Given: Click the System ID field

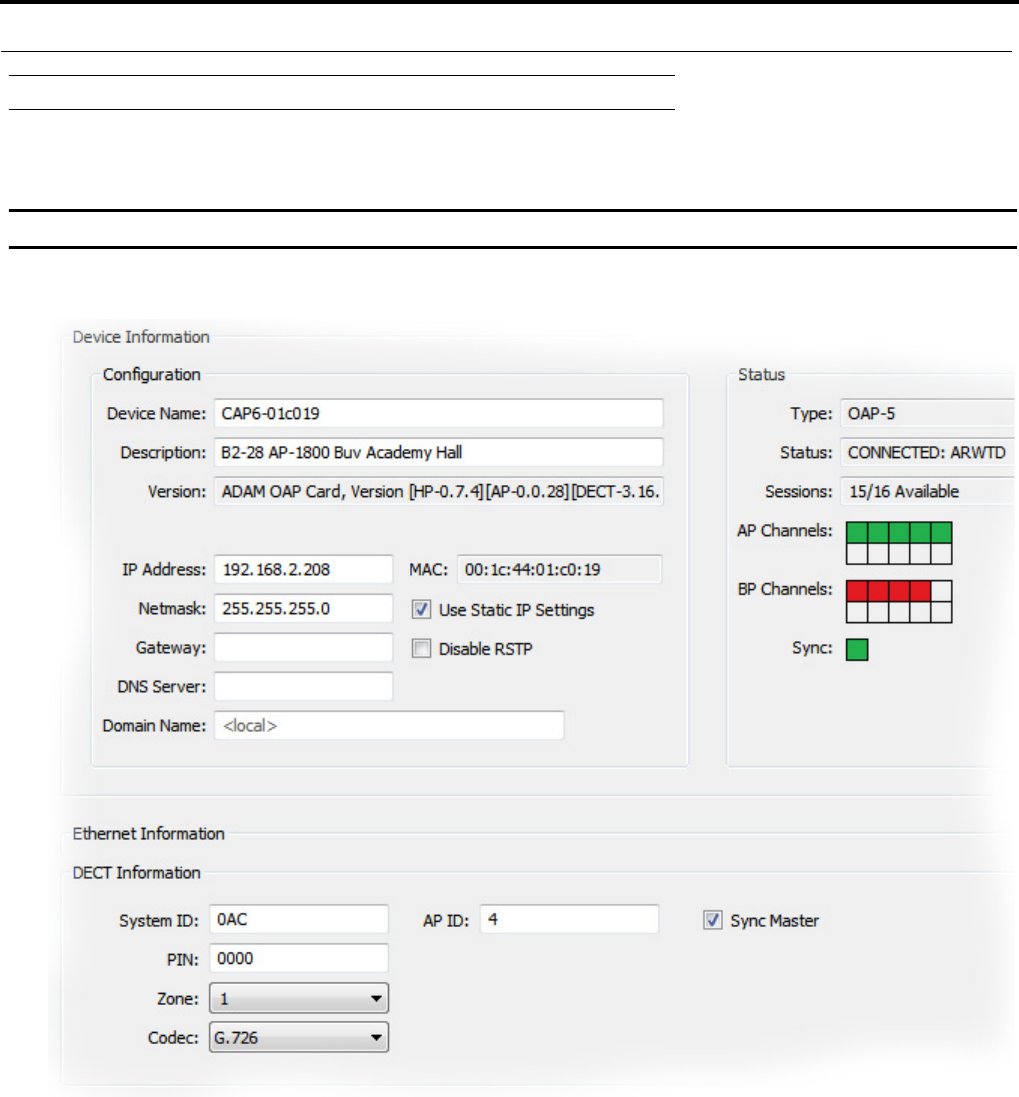Looking at the screenshot, I should point(299,919).
